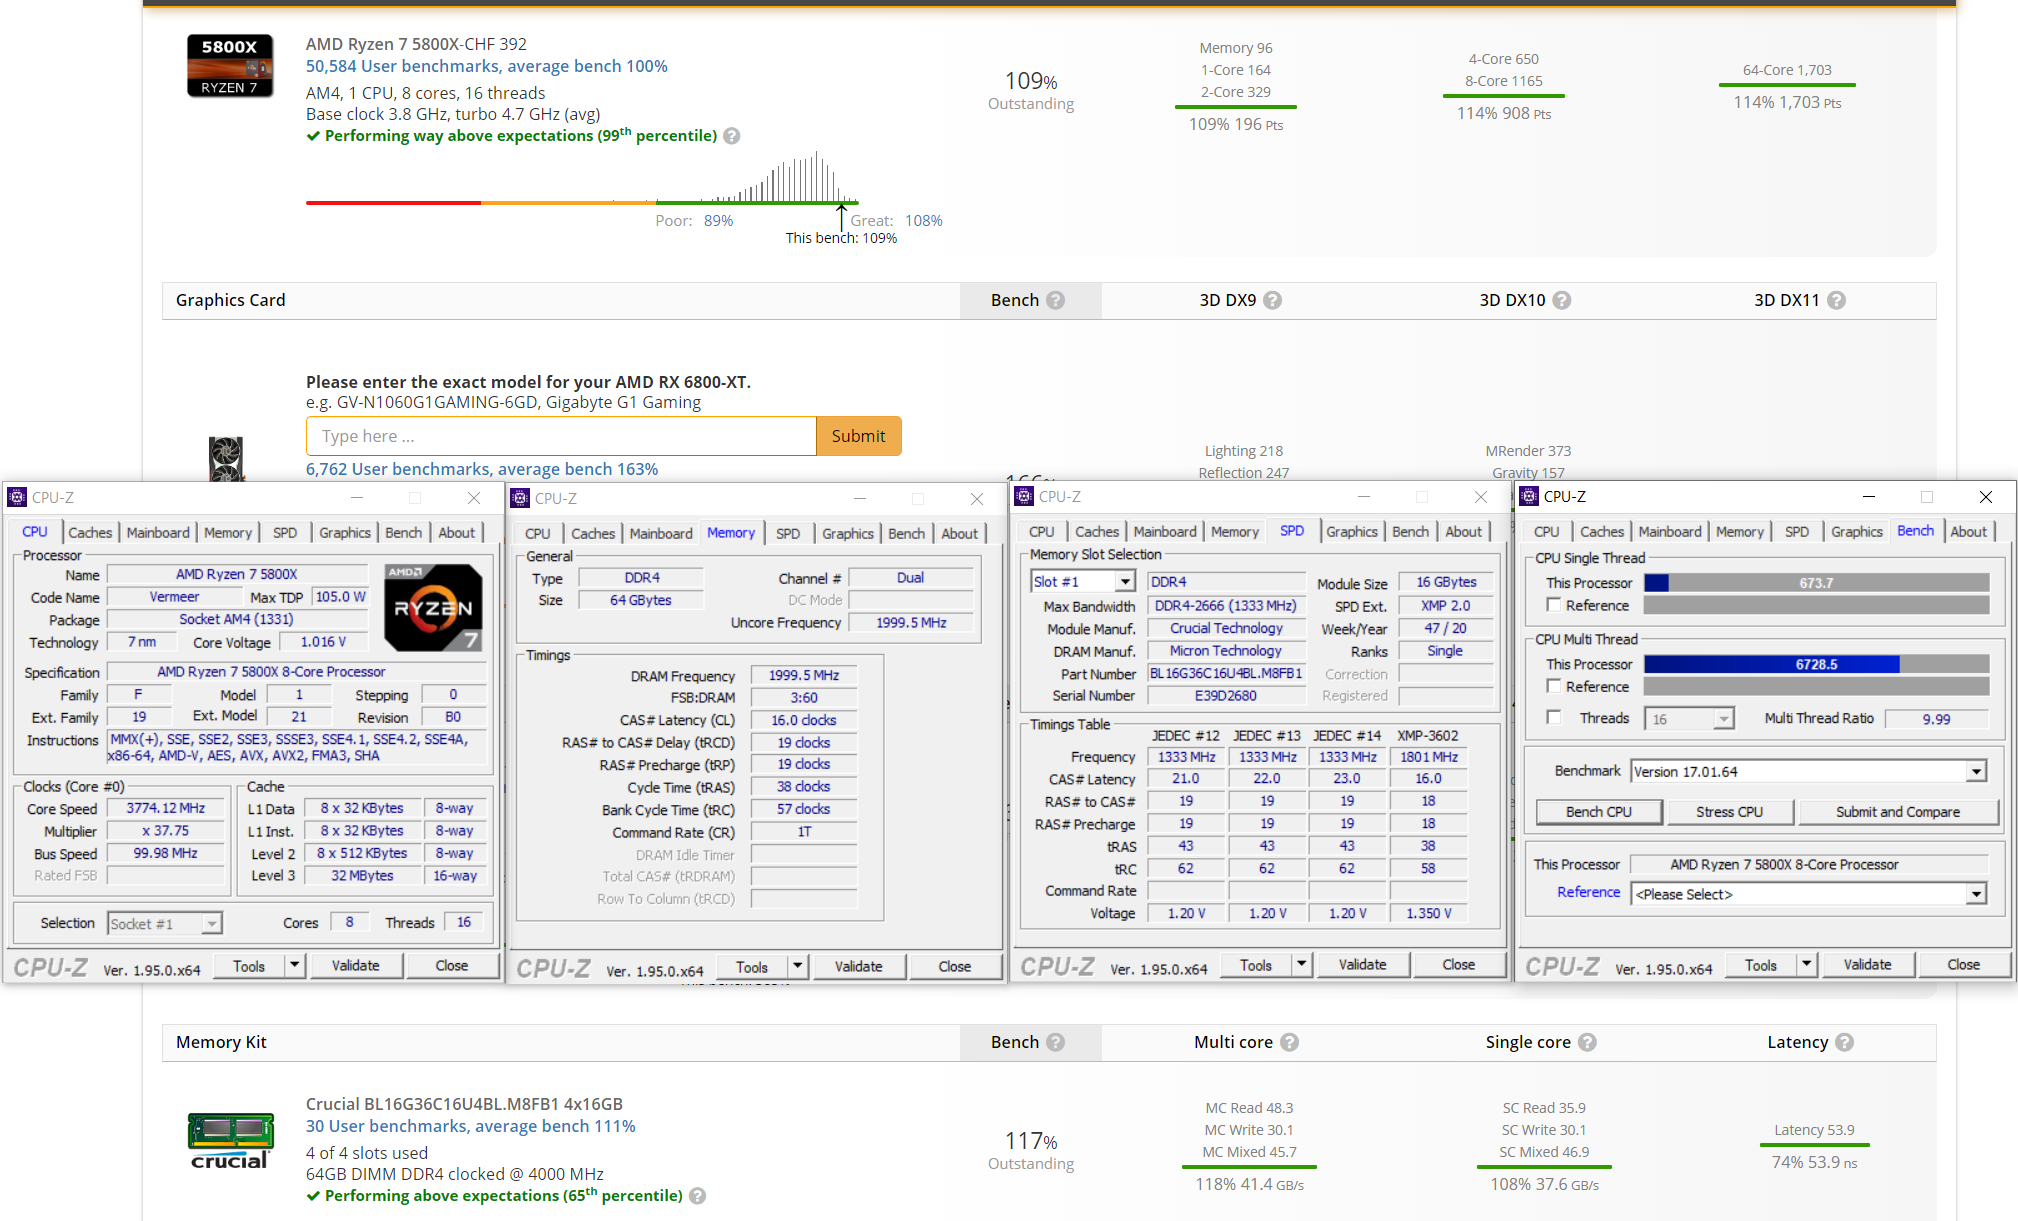Click the Crucial memory logo image
Image resolution: width=2018 pixels, height=1221 pixels.
pyautogui.click(x=230, y=1140)
